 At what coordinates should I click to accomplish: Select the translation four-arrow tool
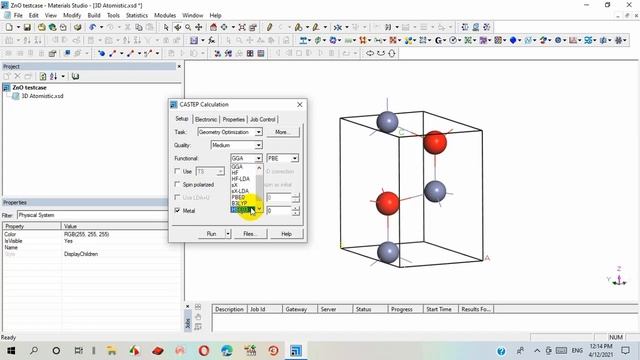[199, 27]
